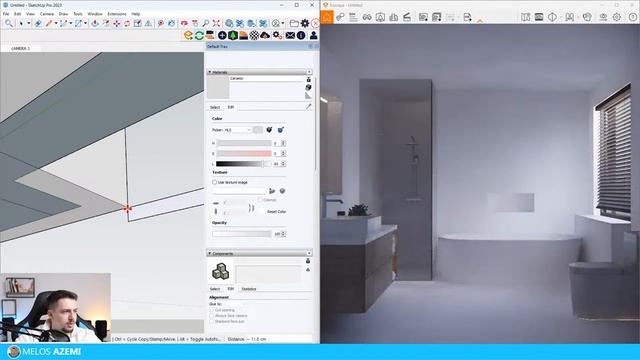Screen dimensions: 640x360
Task: Click the checkered sphere material icon
Action: (x=254, y=36)
